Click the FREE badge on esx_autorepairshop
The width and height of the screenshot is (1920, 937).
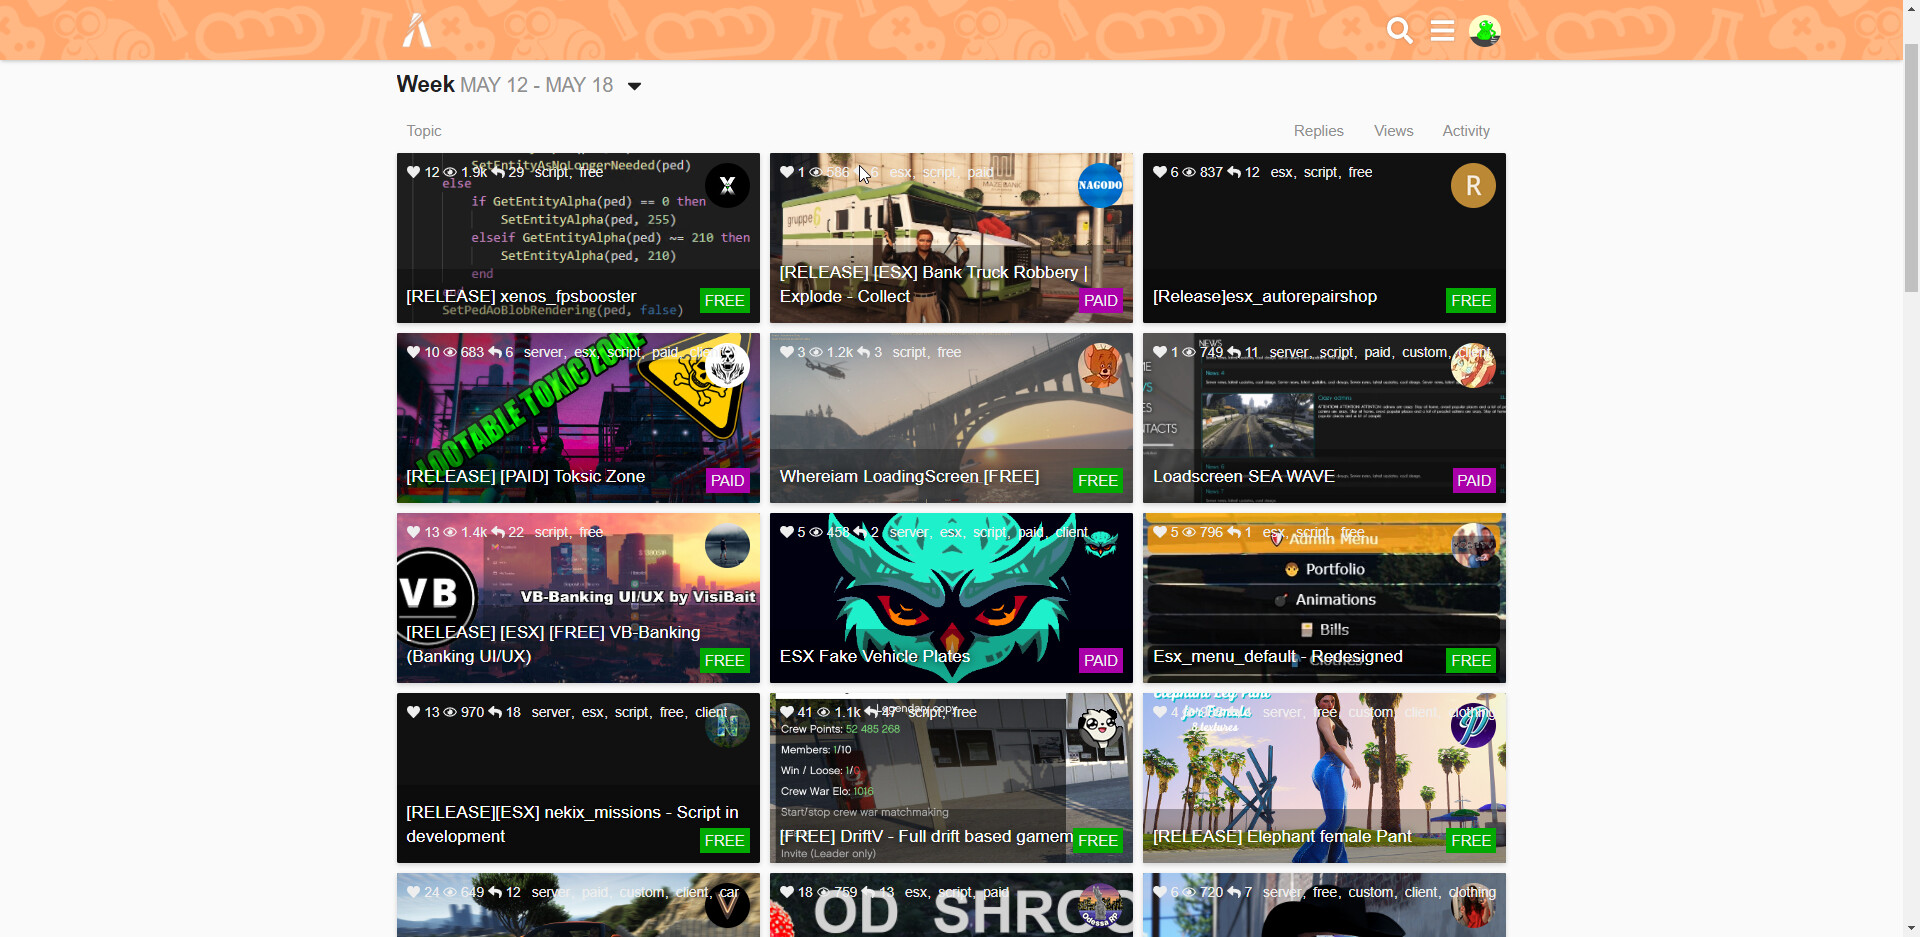(x=1471, y=300)
